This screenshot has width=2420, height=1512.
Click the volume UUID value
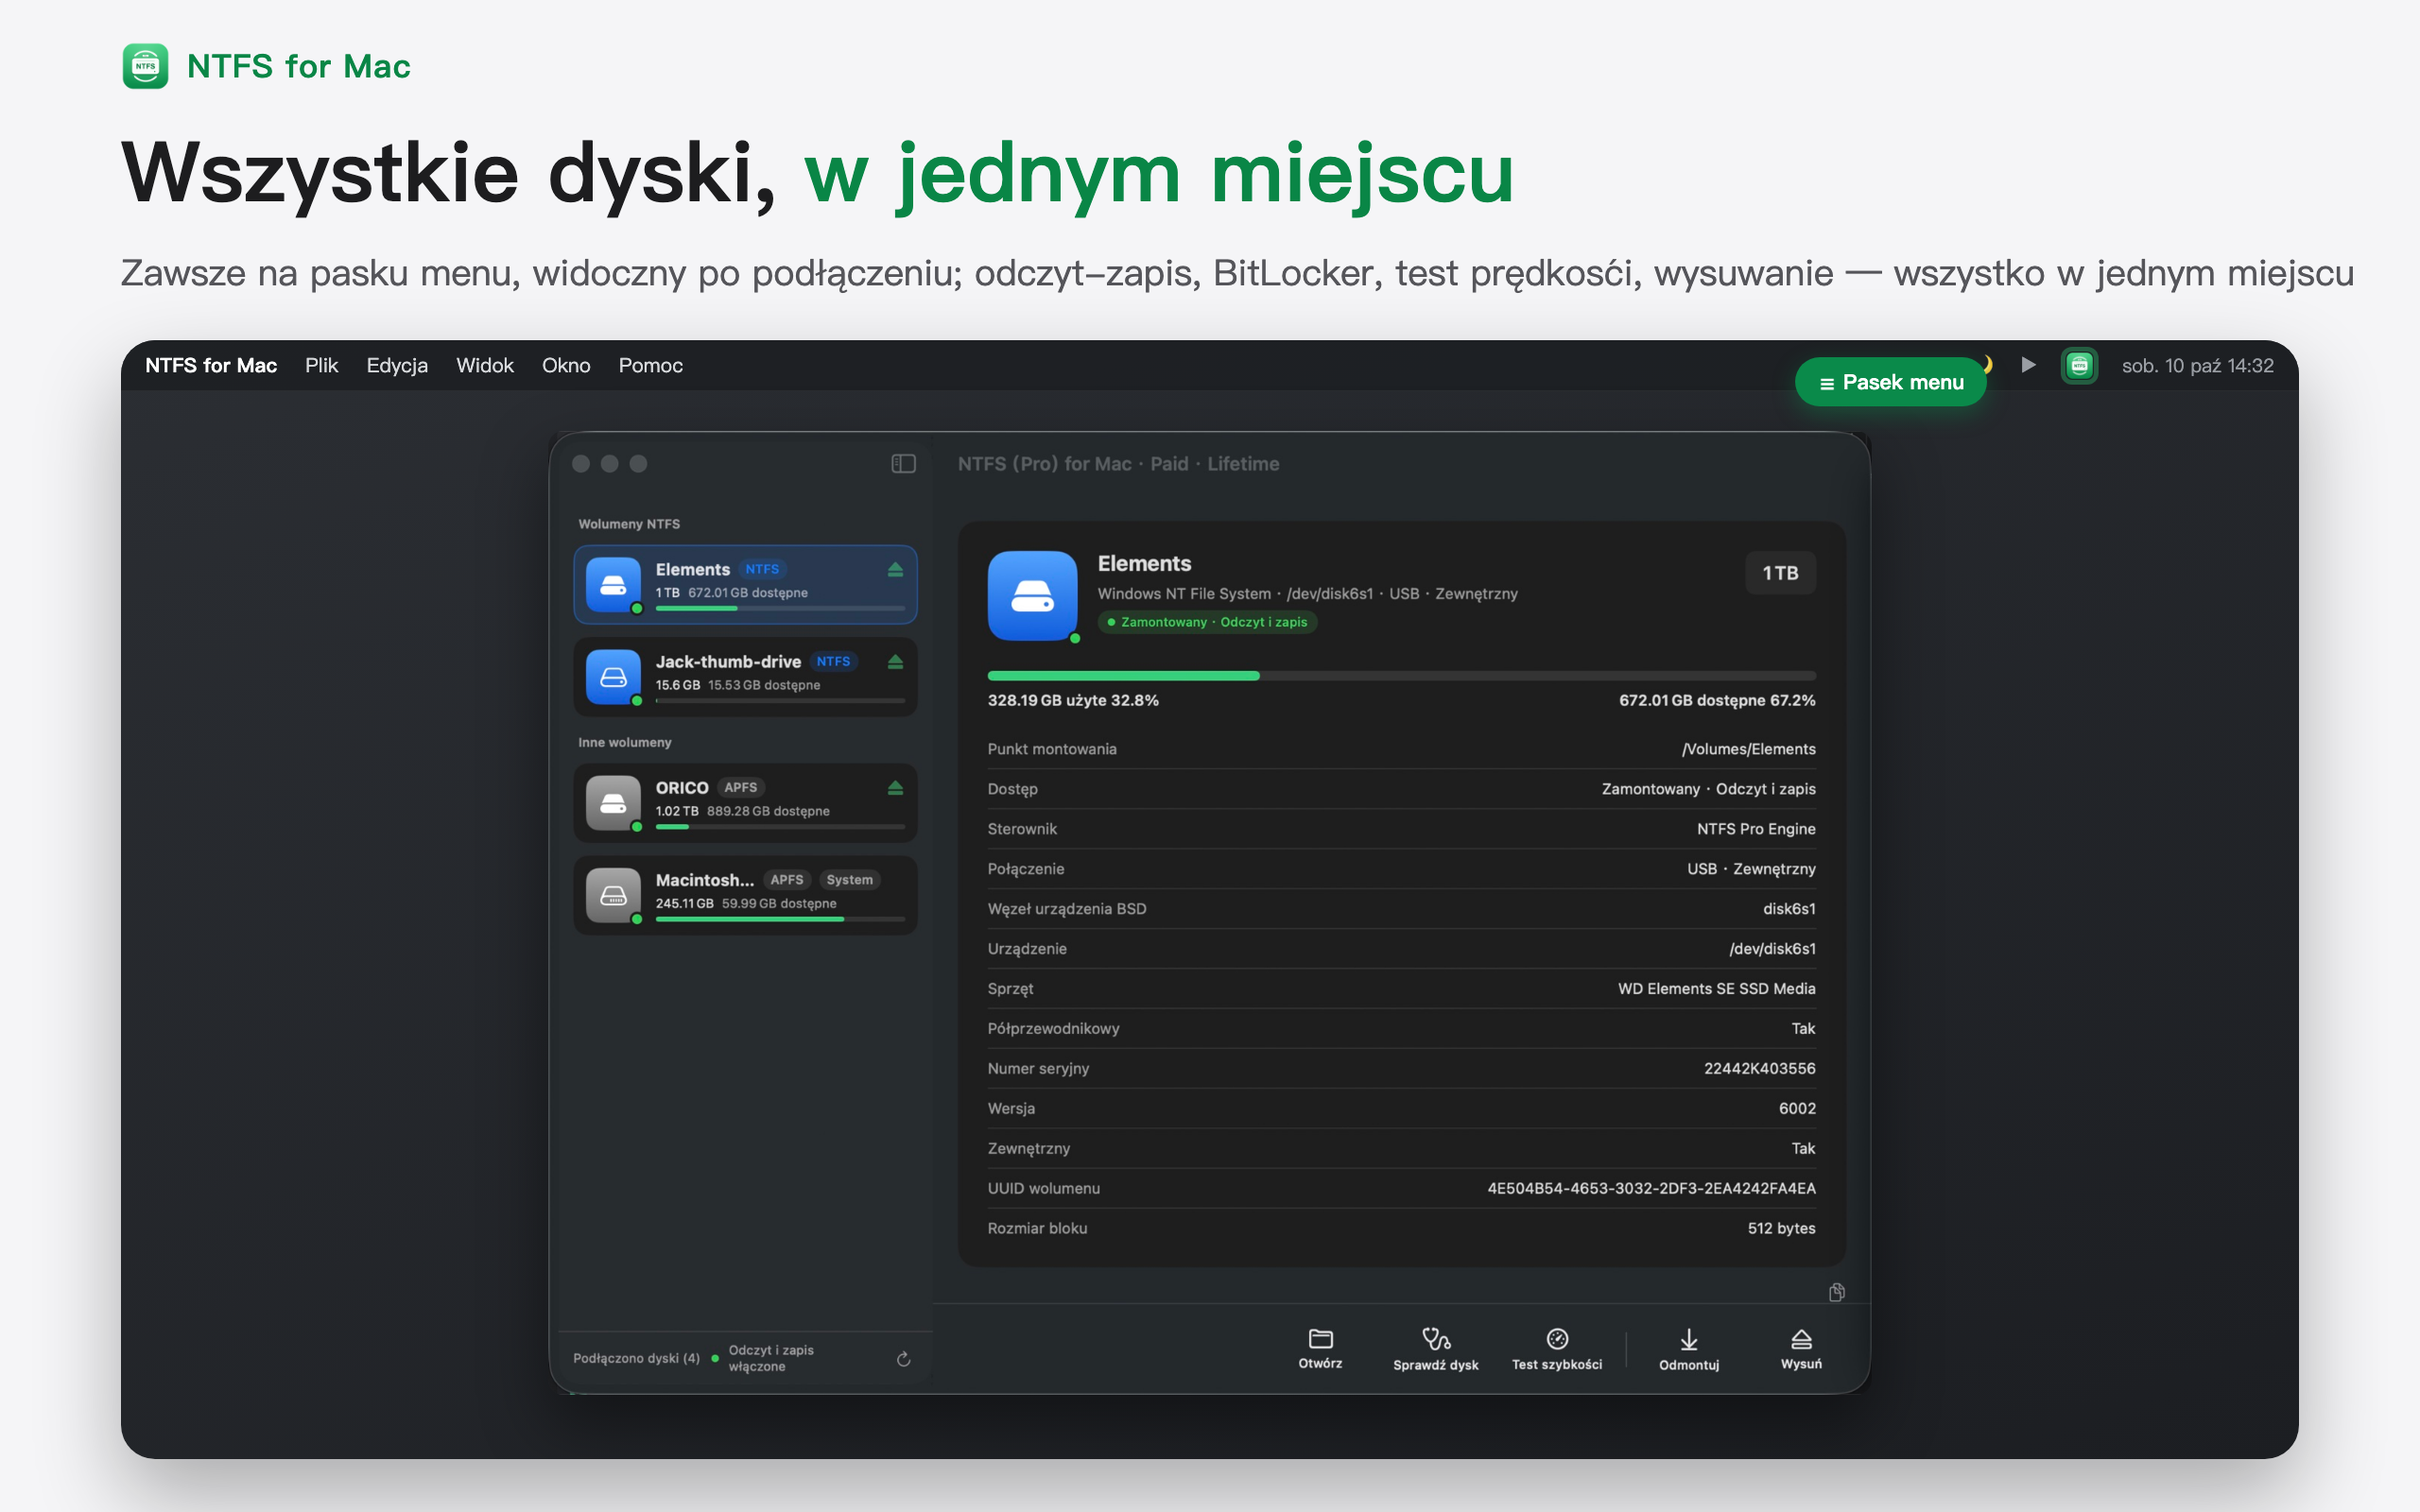1651,1188
